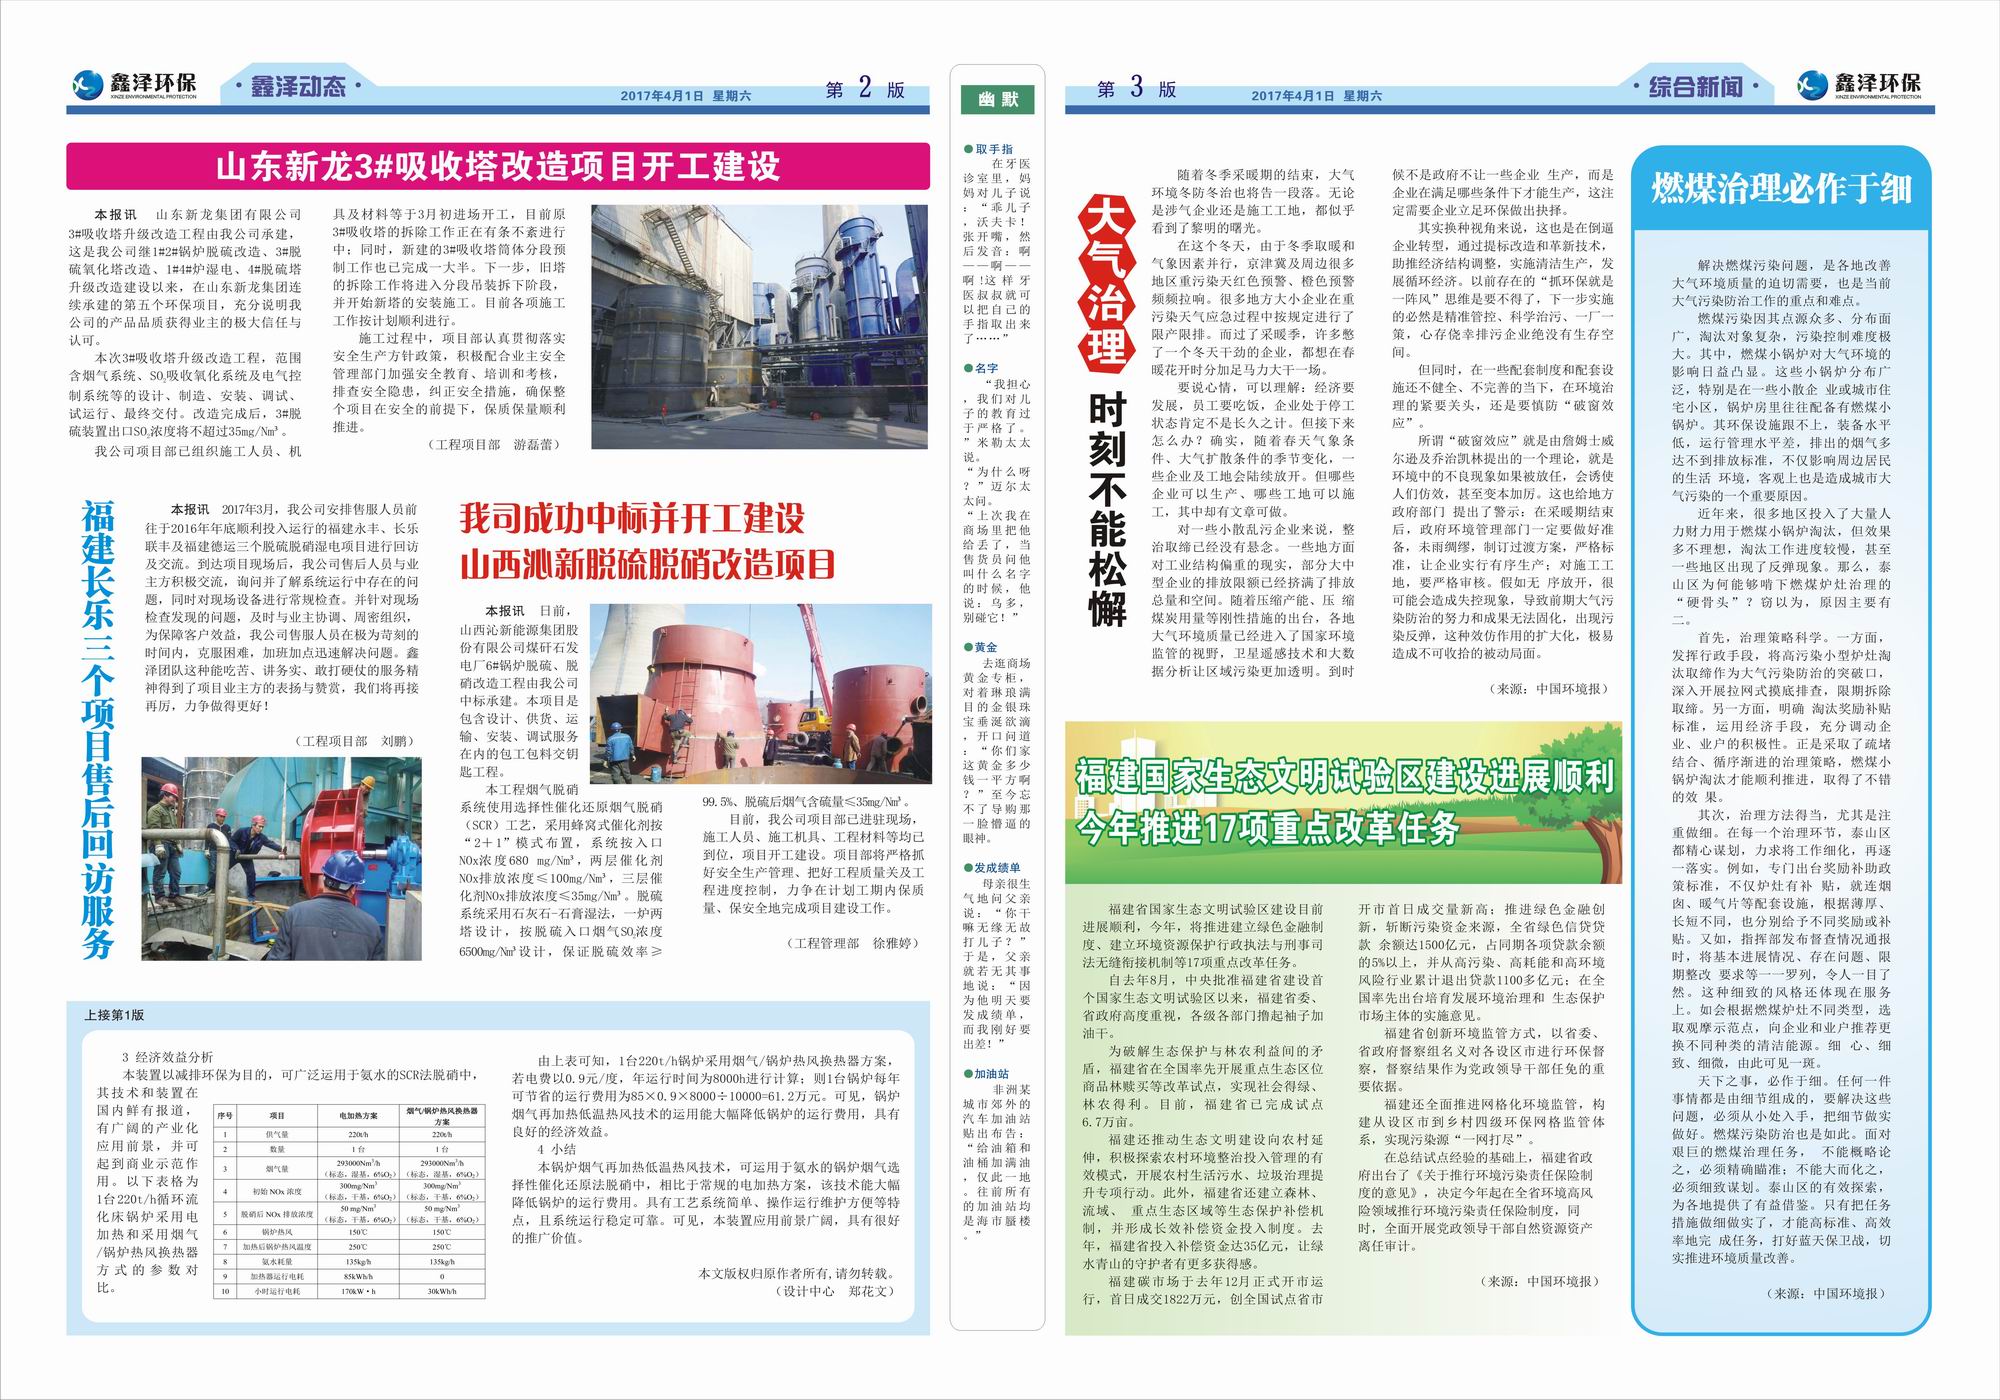The width and height of the screenshot is (2000, 1400).
Task: Select the 综合新闻 section tab
Action: coord(1695,87)
